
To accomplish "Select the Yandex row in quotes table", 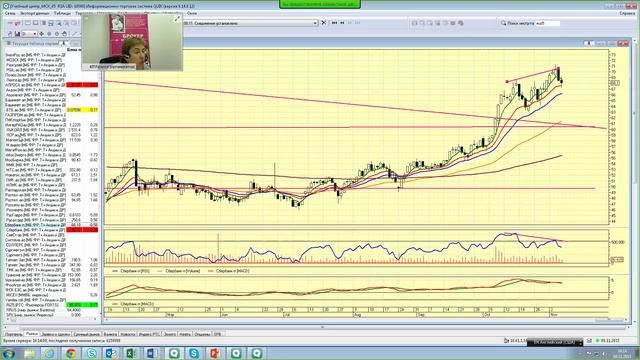I will 52,300.
